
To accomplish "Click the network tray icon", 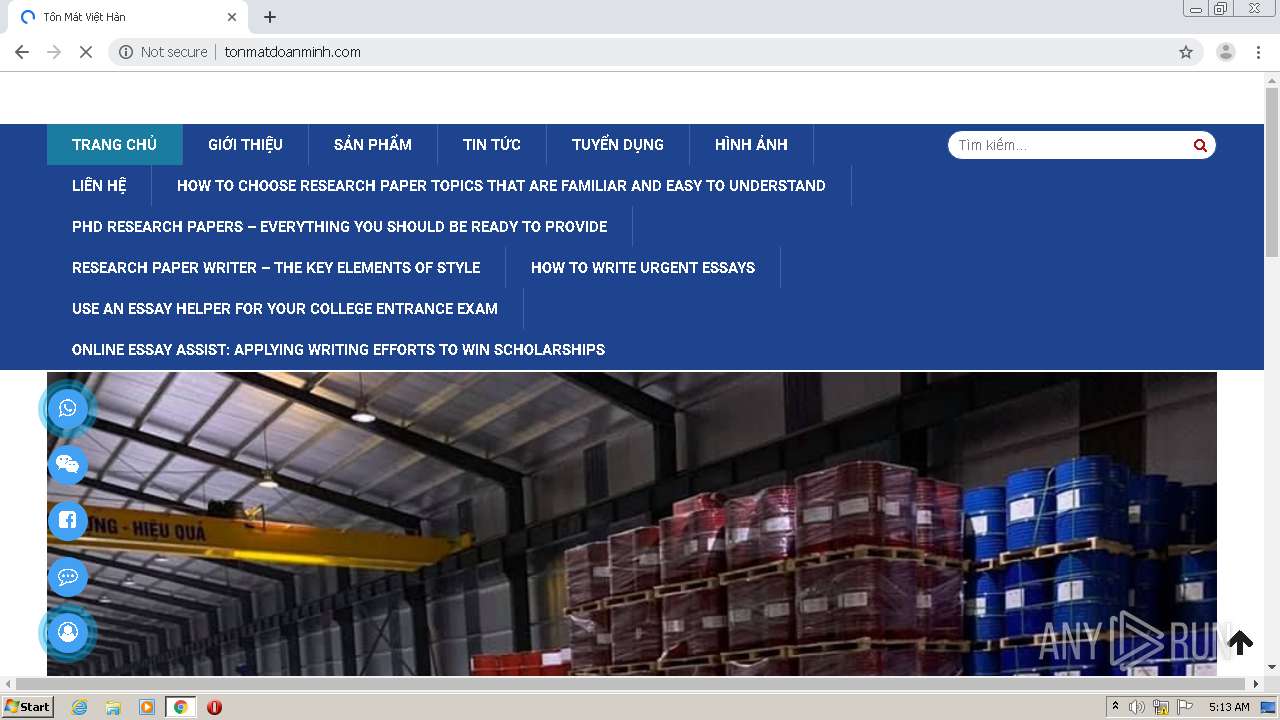I will pyautogui.click(x=1161, y=707).
